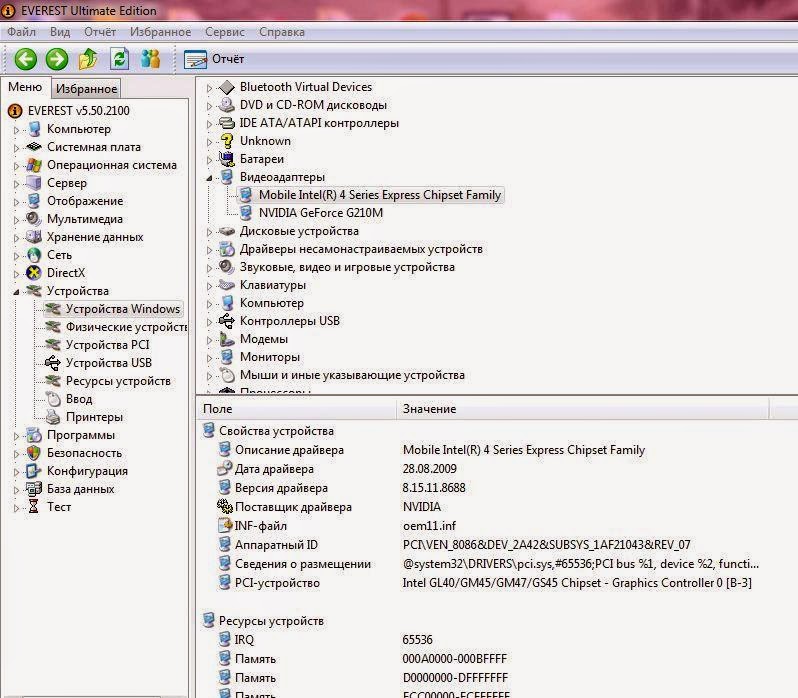798x698 pixels.
Task: Switch to the Меню tab
Action: coord(25,87)
